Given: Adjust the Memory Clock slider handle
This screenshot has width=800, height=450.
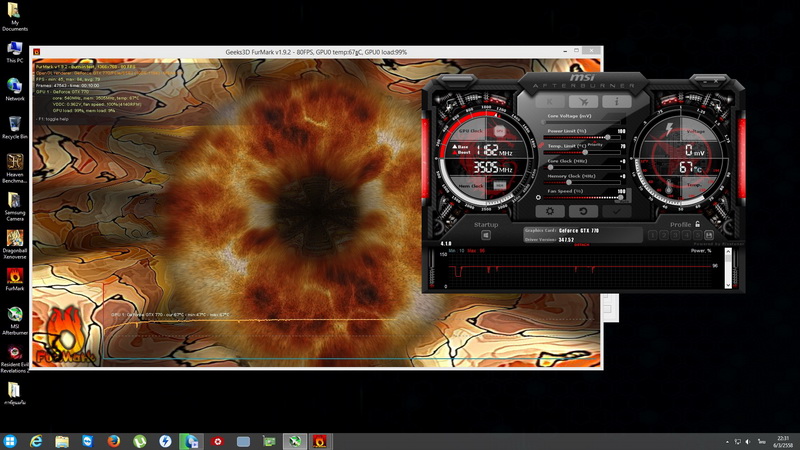Looking at the screenshot, I should point(569,182).
